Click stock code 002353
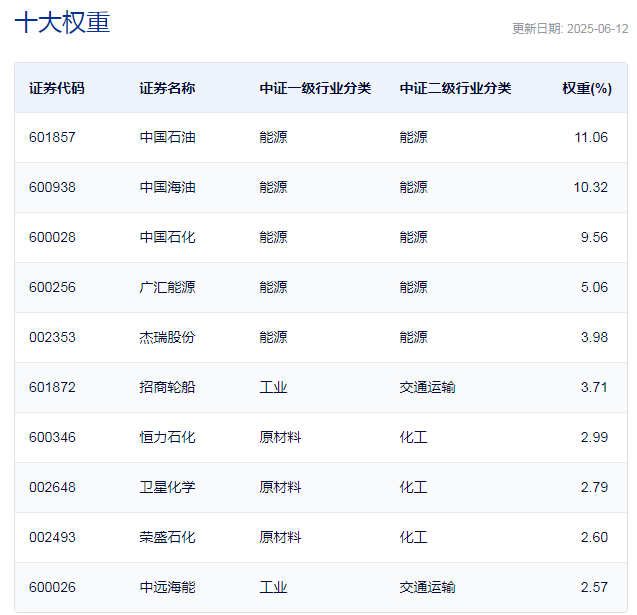The height and width of the screenshot is (615, 637). click(52, 337)
